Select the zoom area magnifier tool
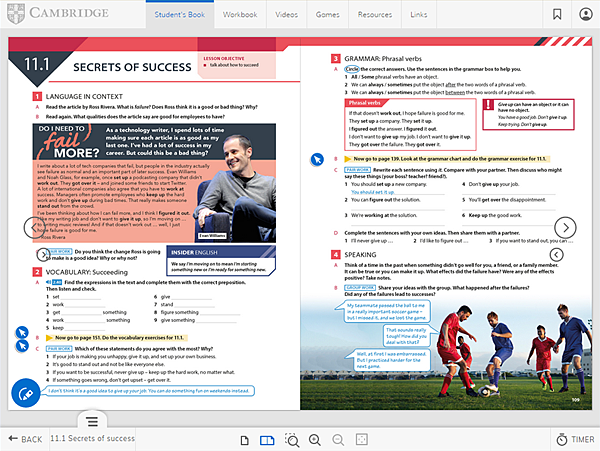 point(292,440)
